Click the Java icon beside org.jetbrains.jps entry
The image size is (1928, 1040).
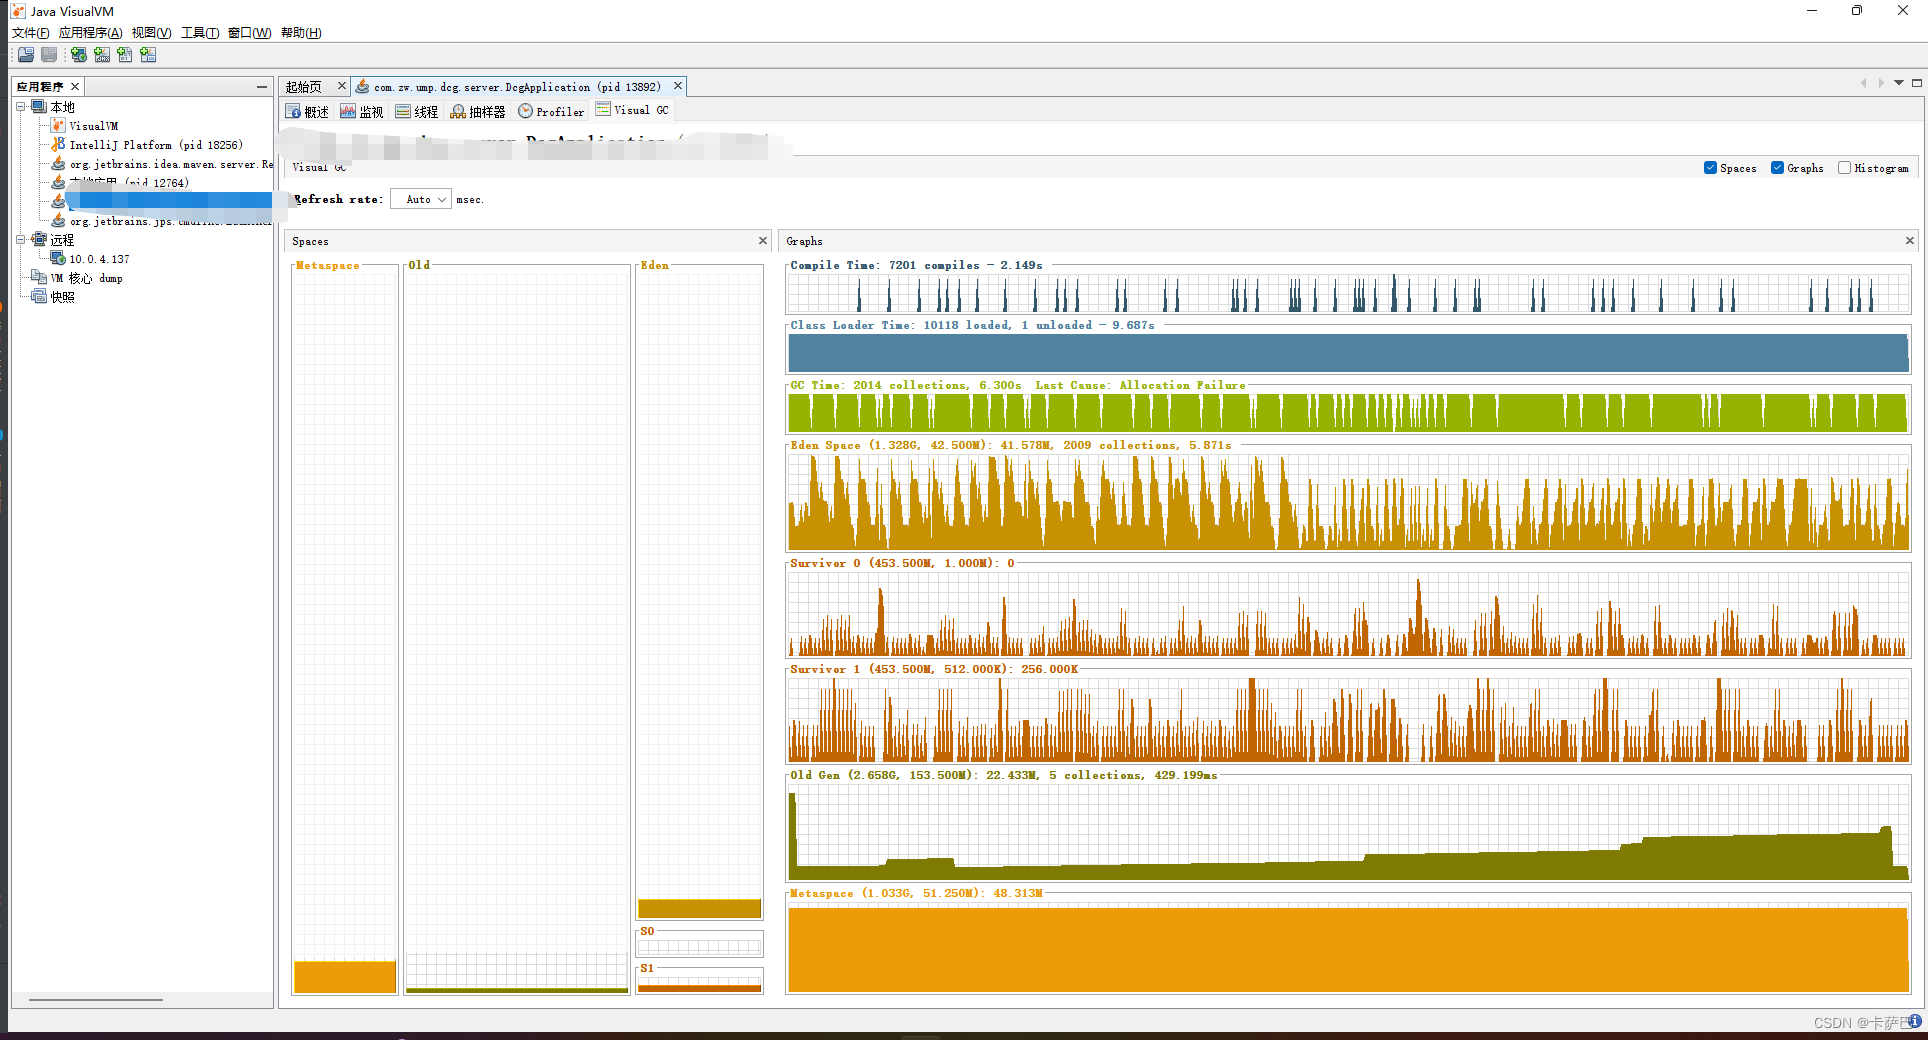coord(58,221)
